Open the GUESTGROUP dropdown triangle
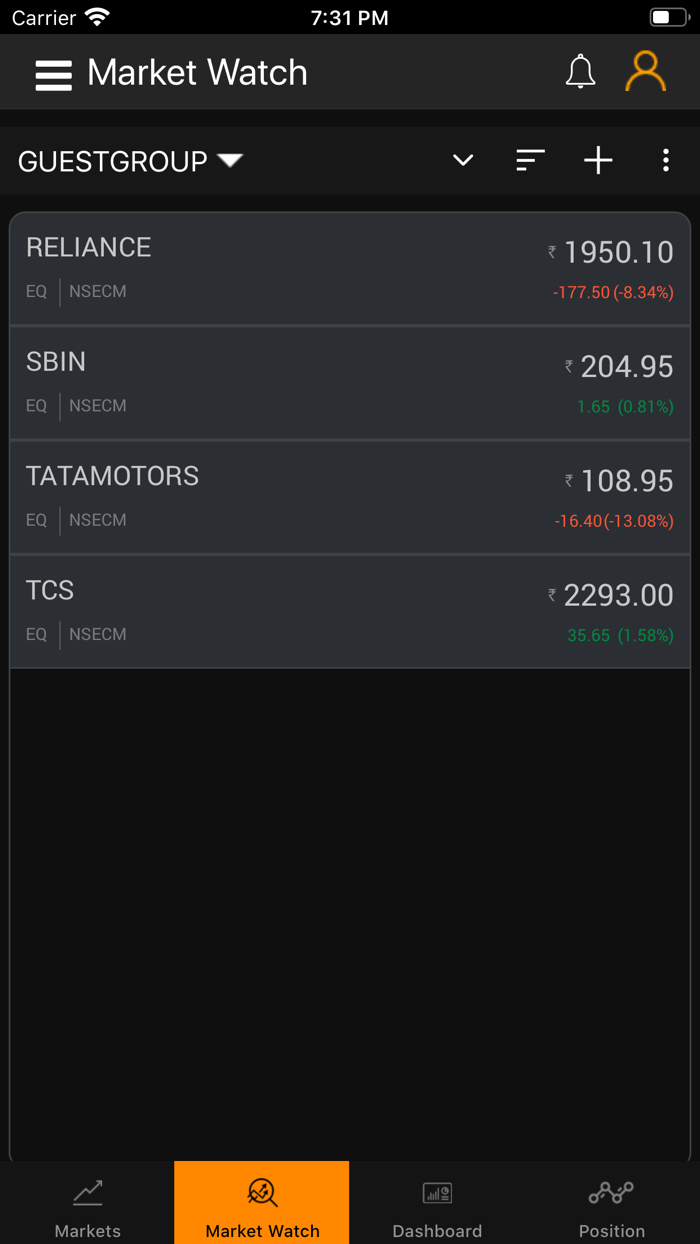 coord(230,160)
